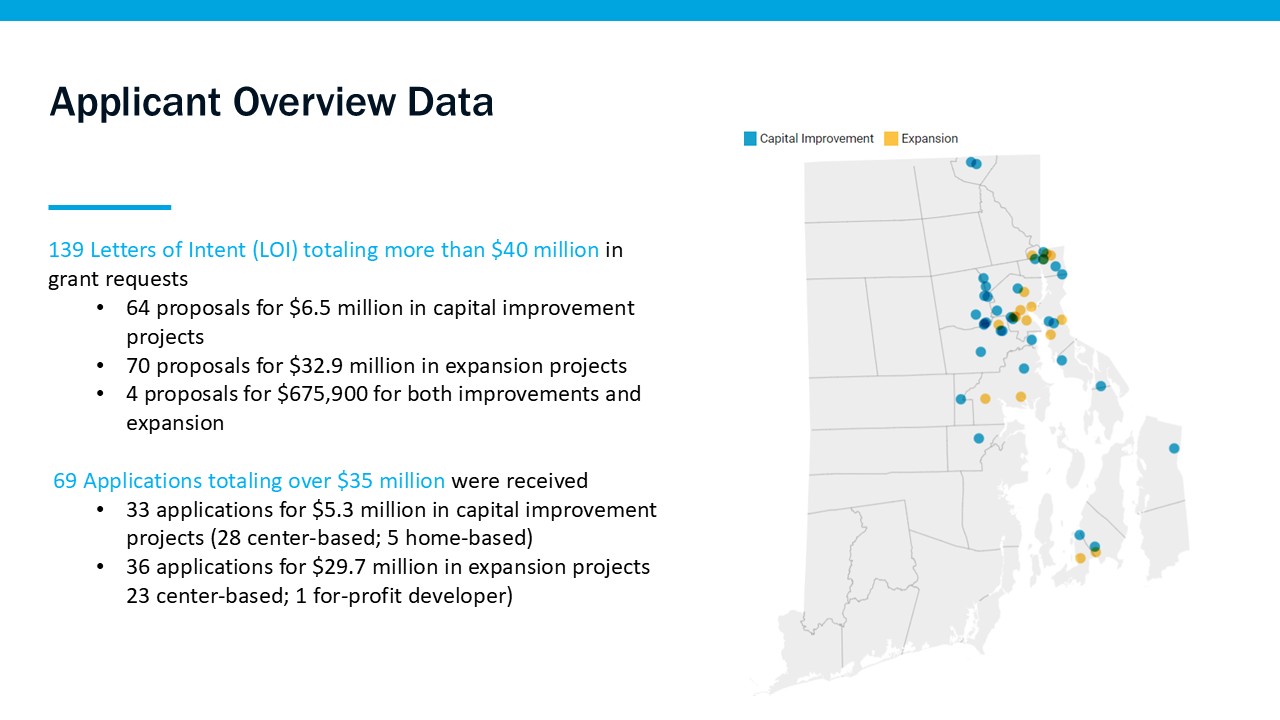Click the easternmost blue dot on the map
The height and width of the screenshot is (720, 1280).
[x=1174, y=448]
